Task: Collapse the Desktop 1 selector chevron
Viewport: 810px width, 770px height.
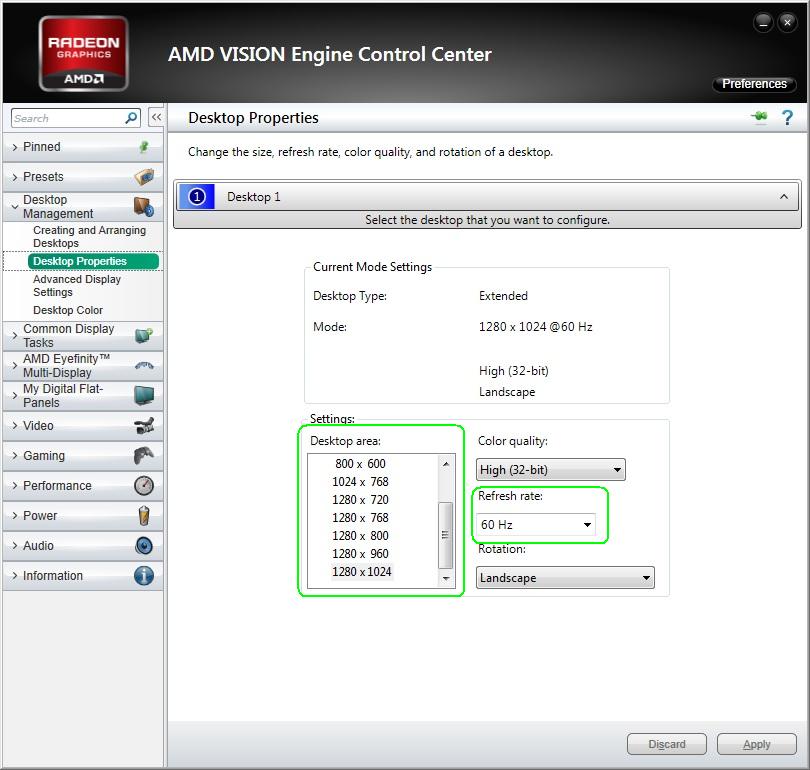Action: (x=784, y=197)
